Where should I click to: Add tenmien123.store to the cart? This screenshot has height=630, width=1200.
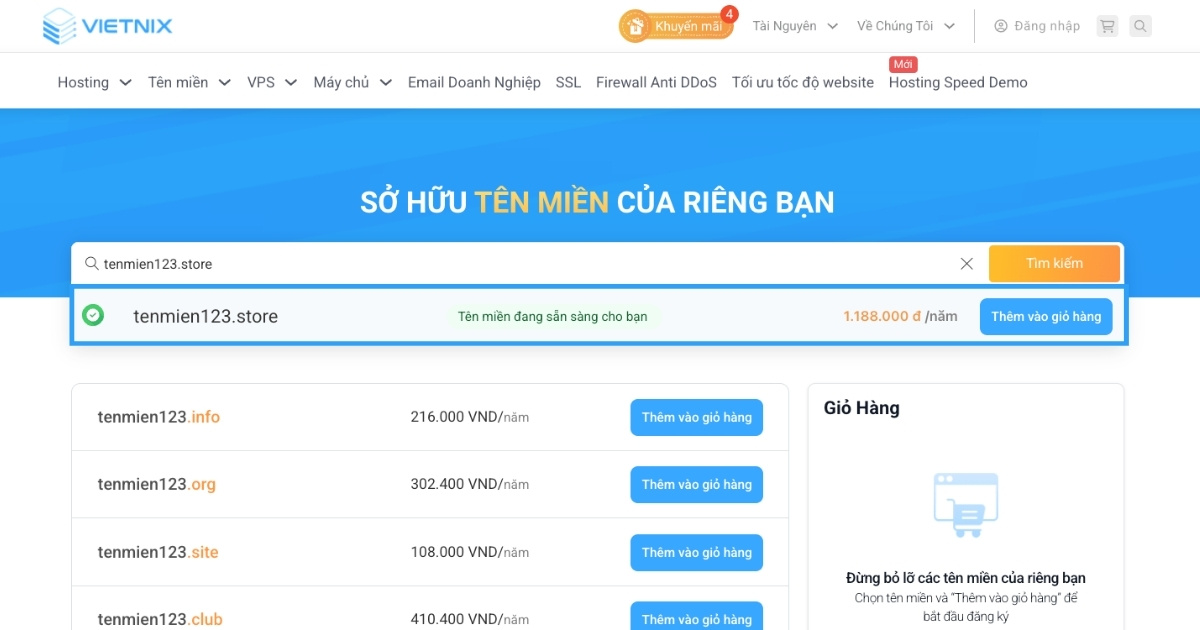(x=1045, y=315)
